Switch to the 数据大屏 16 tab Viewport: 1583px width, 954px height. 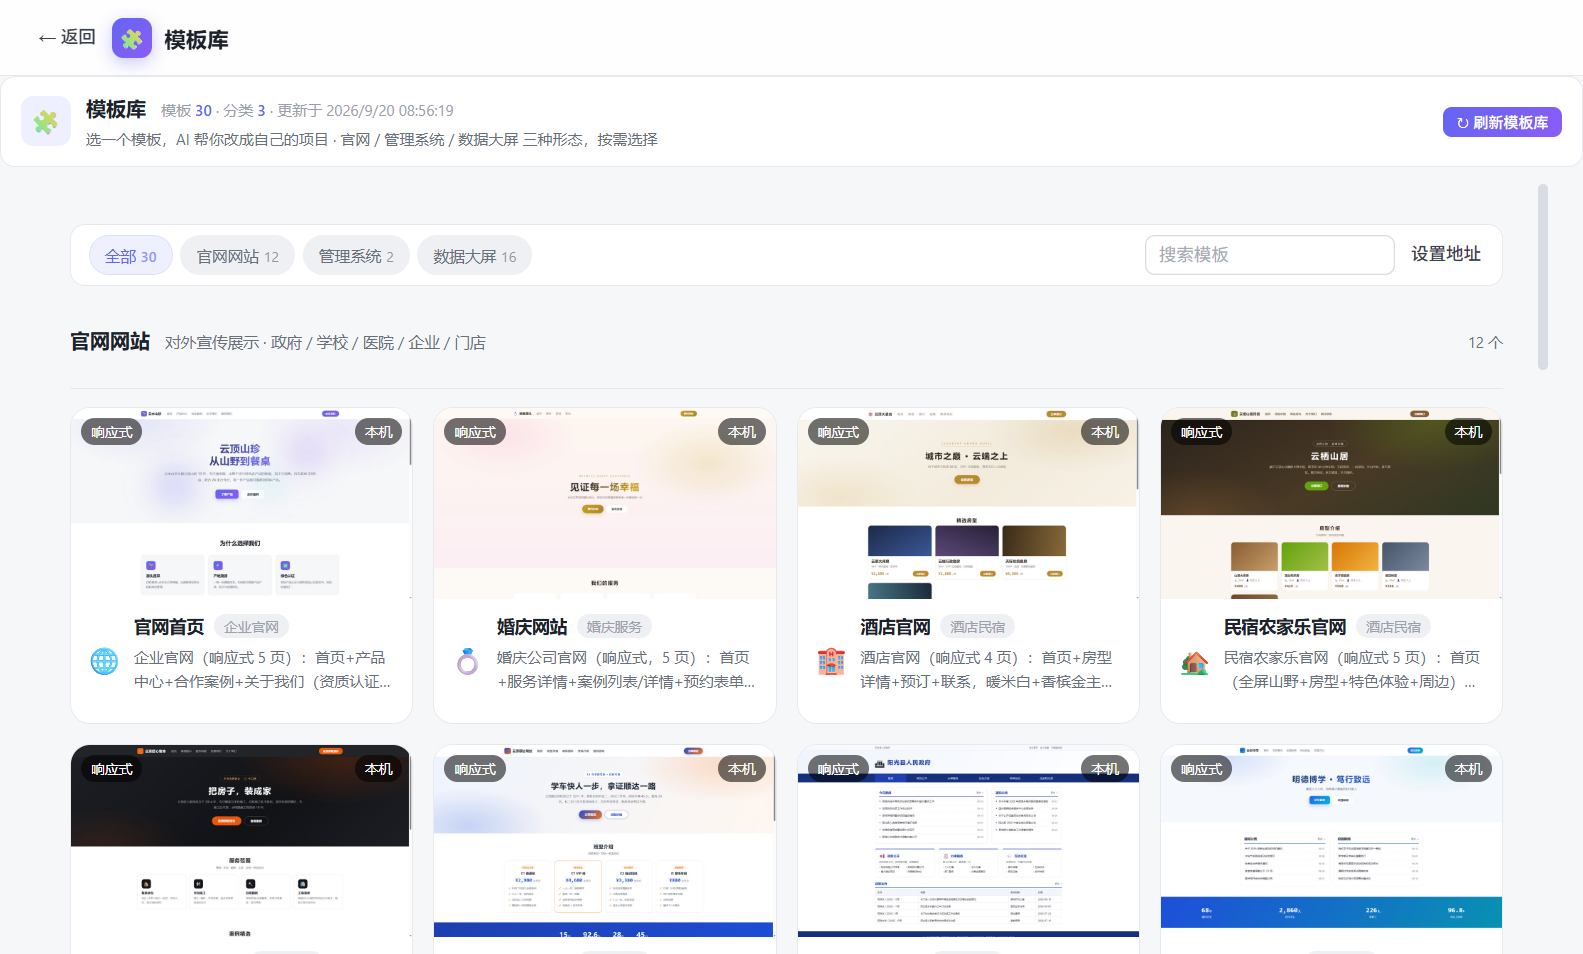point(475,256)
